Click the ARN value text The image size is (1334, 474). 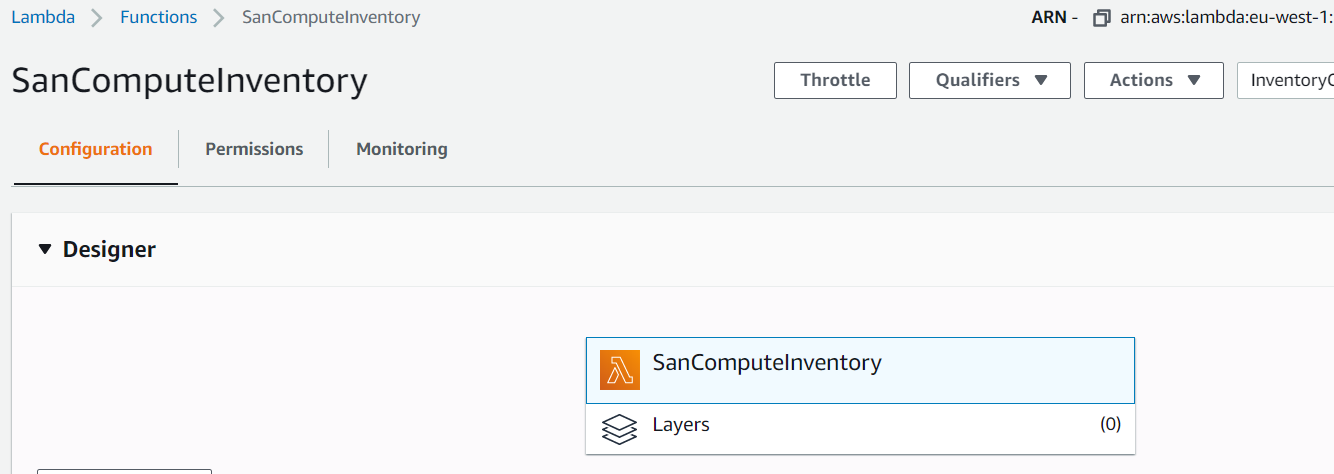click(x=1226, y=18)
